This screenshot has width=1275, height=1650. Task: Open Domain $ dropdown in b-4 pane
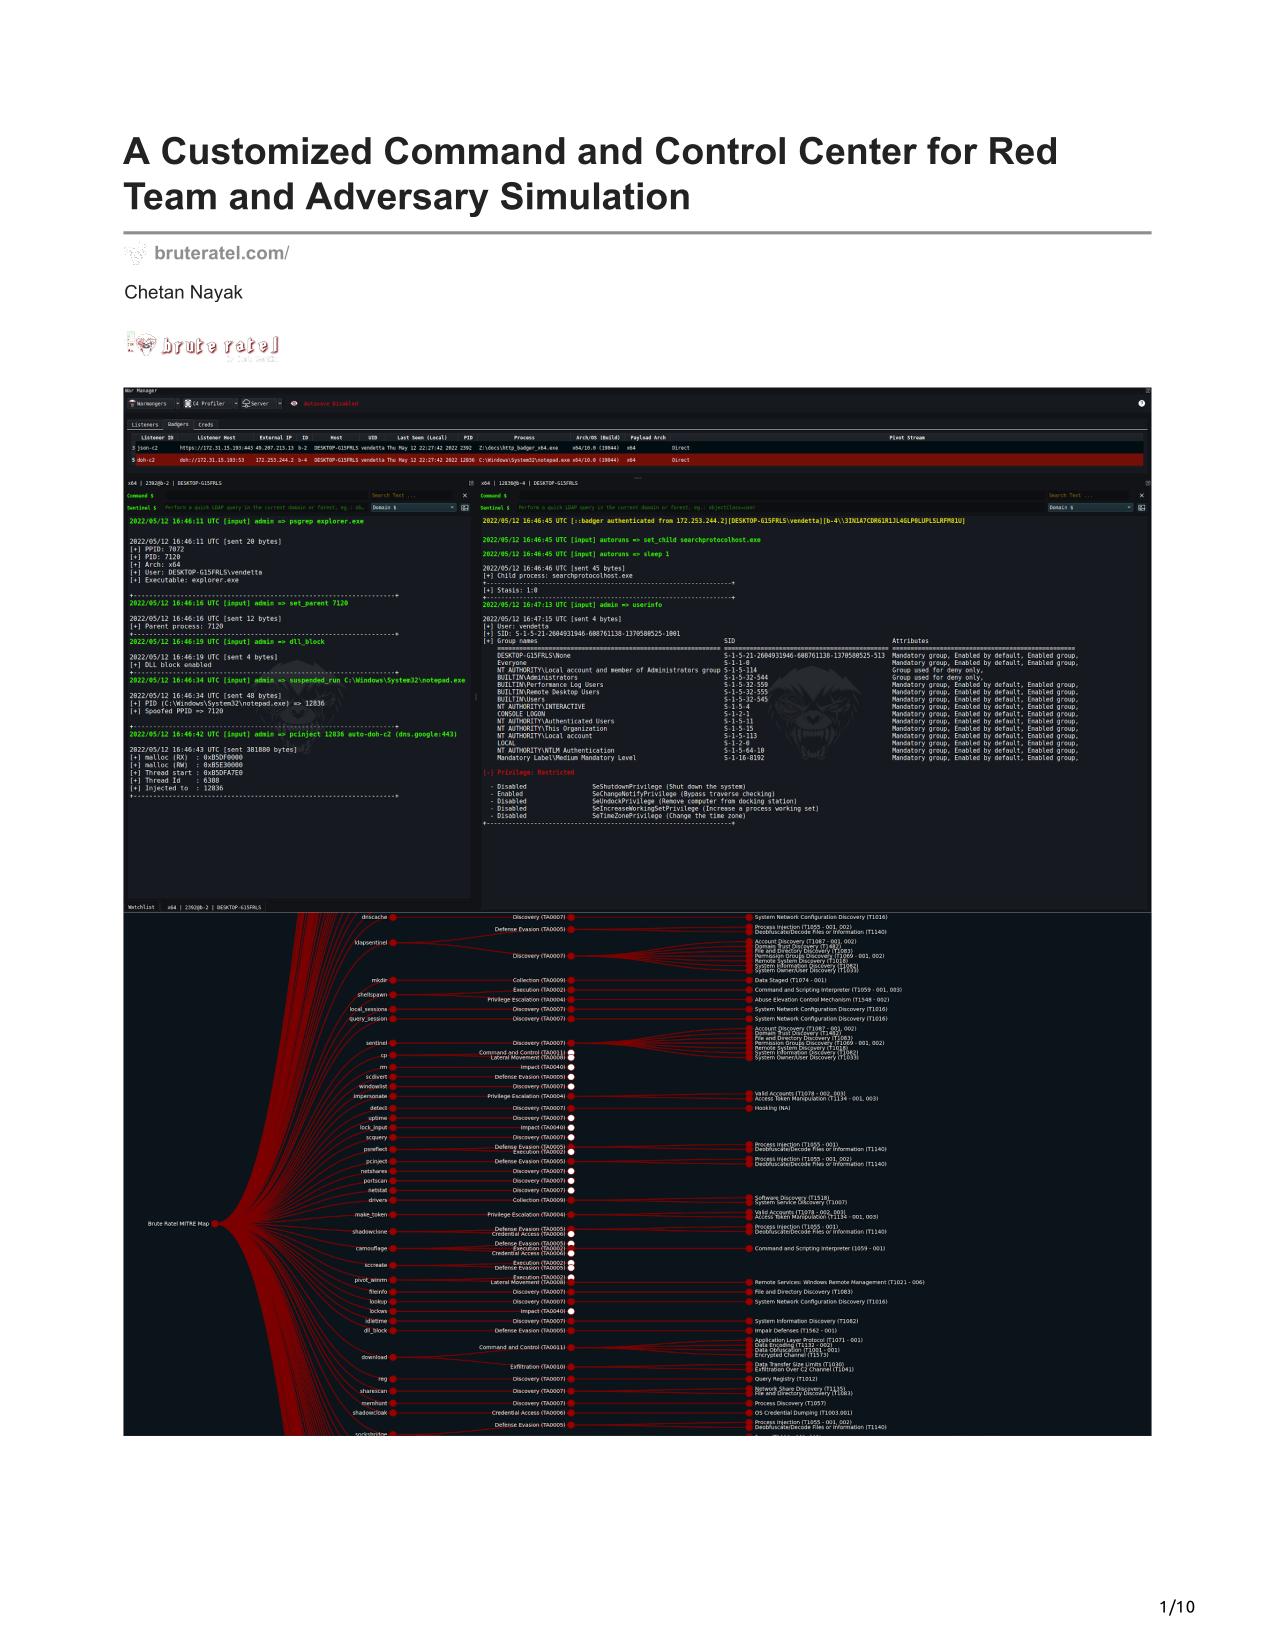point(1090,508)
